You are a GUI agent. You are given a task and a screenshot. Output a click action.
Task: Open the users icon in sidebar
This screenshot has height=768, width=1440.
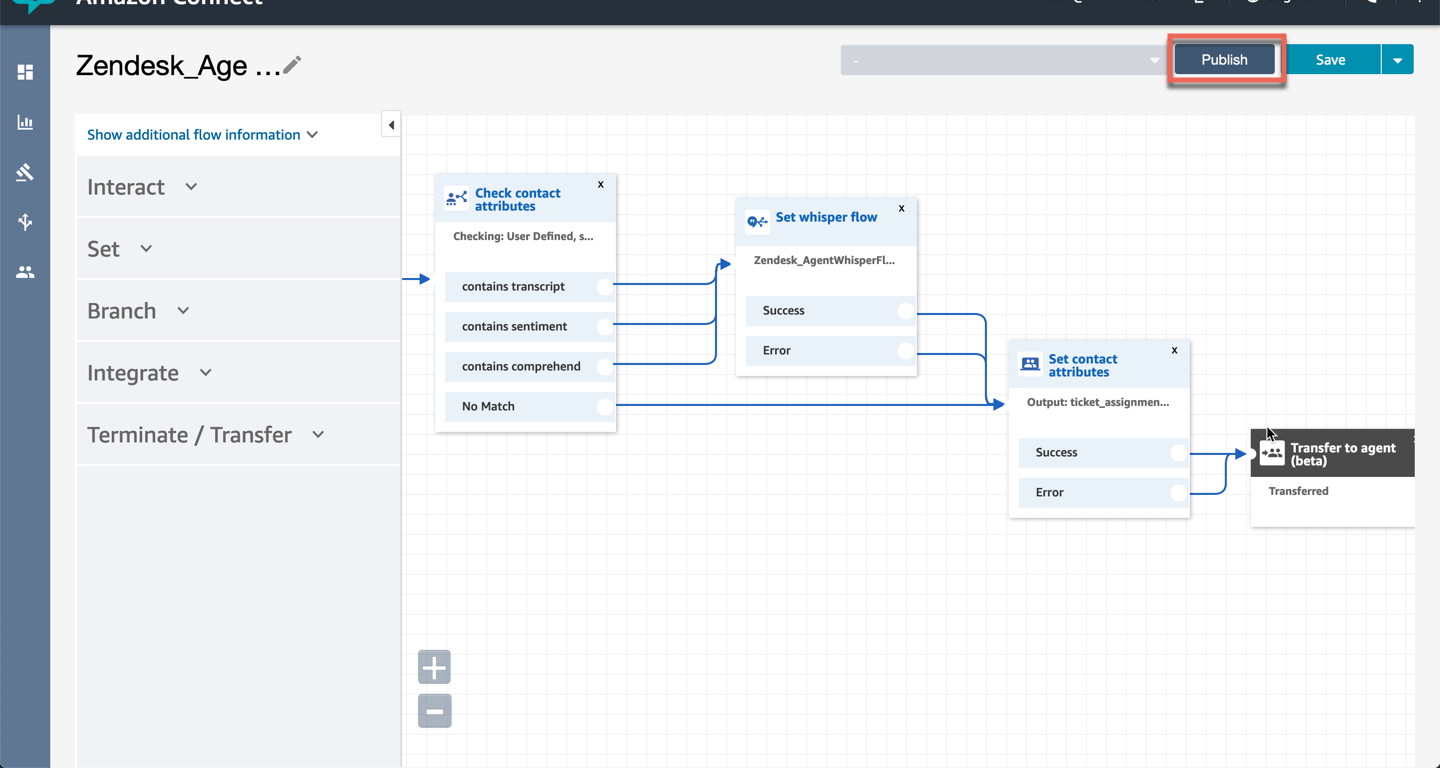tap(25, 272)
